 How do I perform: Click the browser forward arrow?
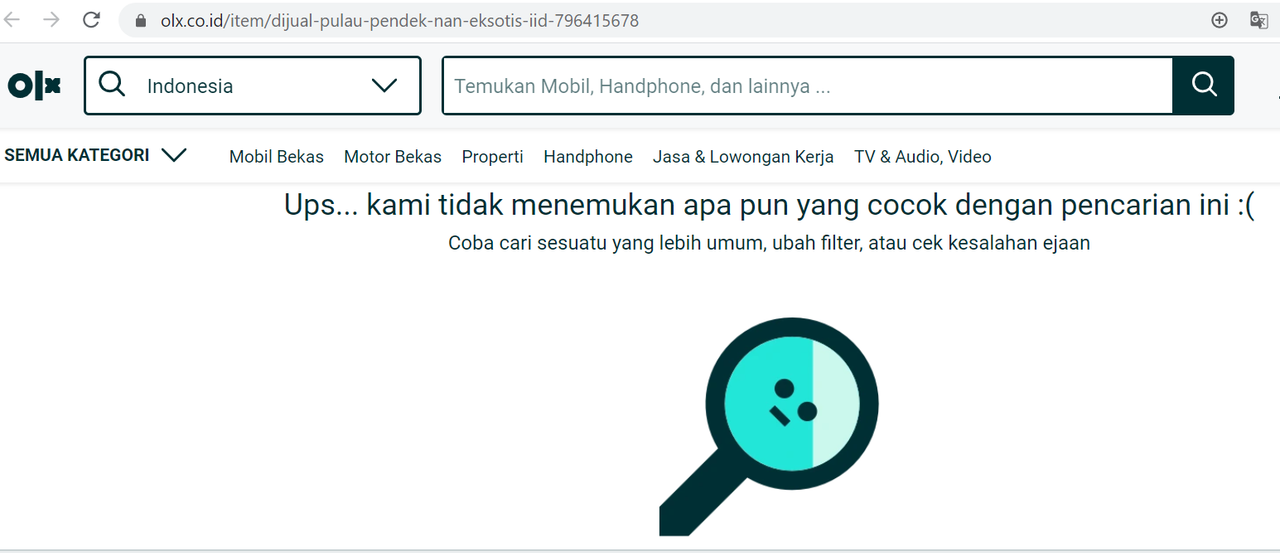coord(51,20)
